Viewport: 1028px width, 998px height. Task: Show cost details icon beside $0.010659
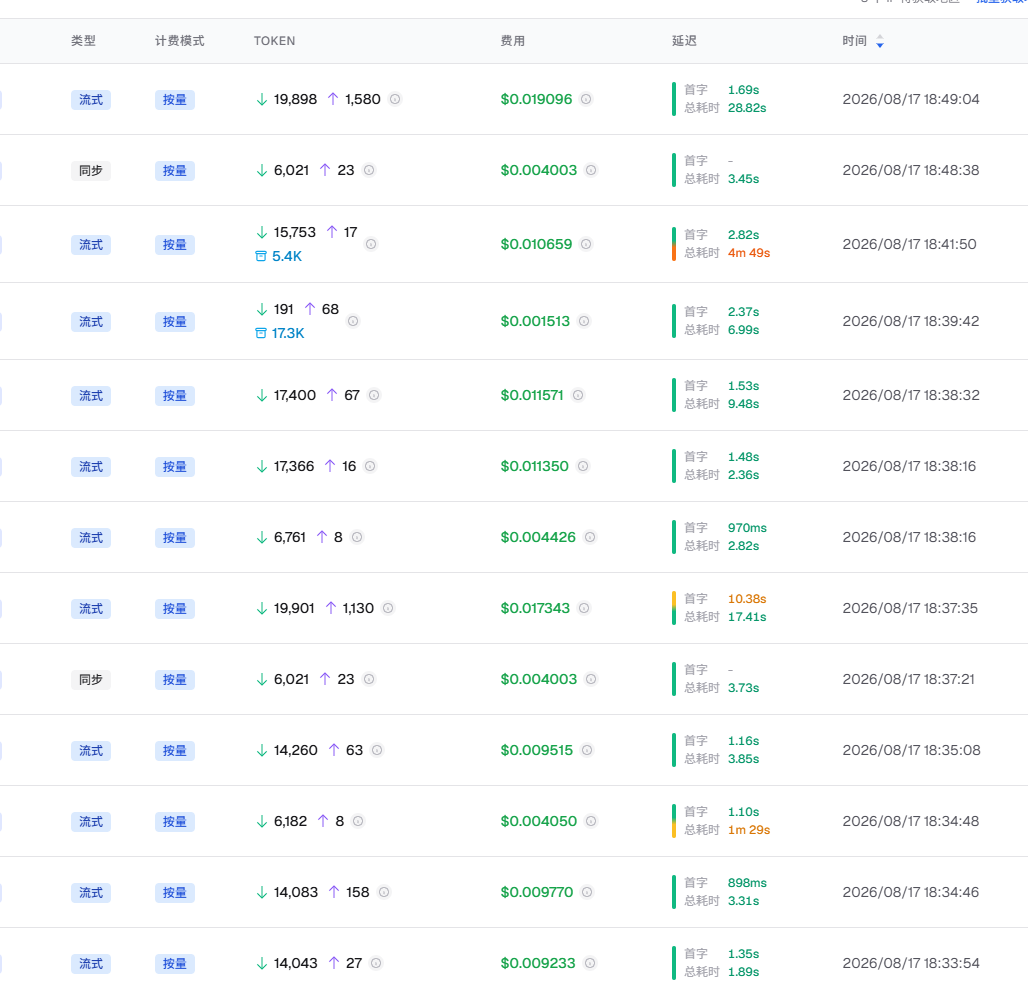586,244
